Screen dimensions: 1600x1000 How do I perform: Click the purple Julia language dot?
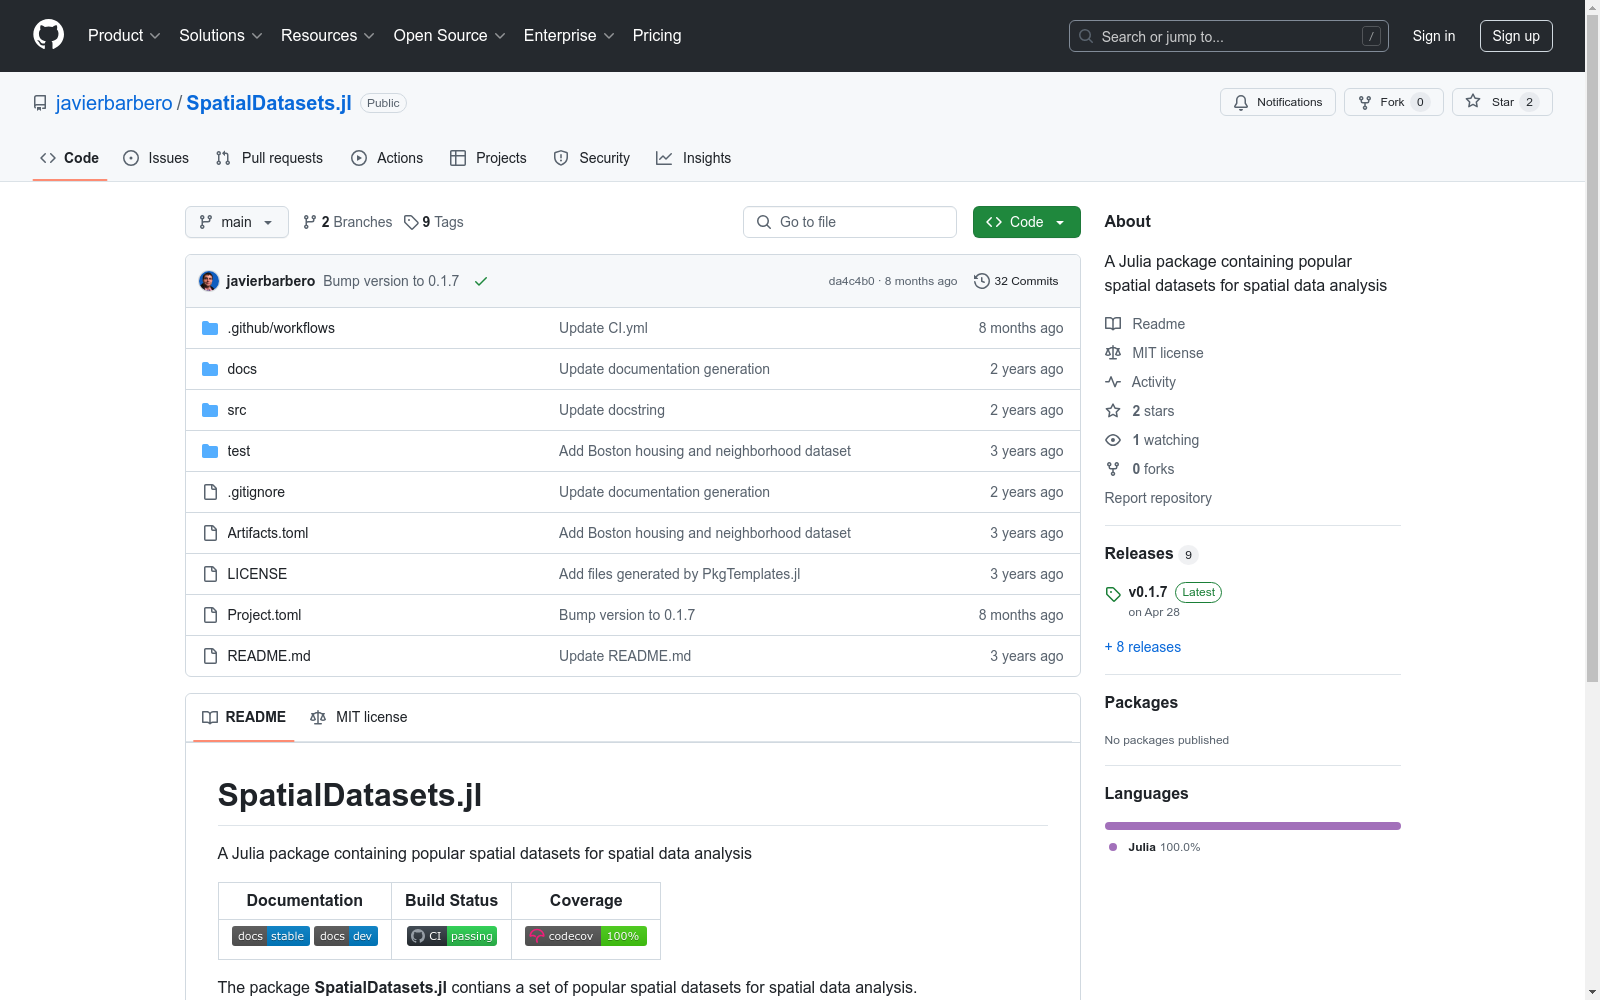1113,847
